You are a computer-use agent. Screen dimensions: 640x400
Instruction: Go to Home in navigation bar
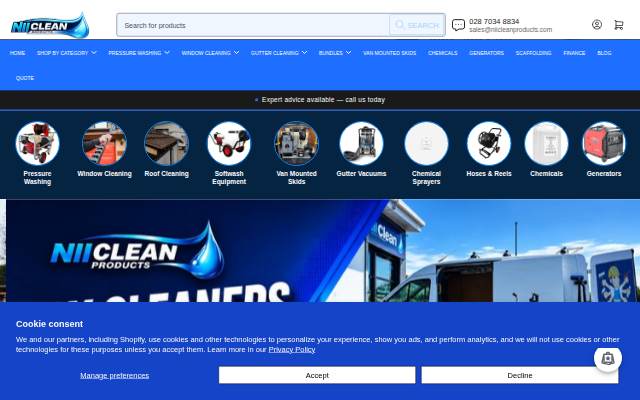click(x=18, y=53)
